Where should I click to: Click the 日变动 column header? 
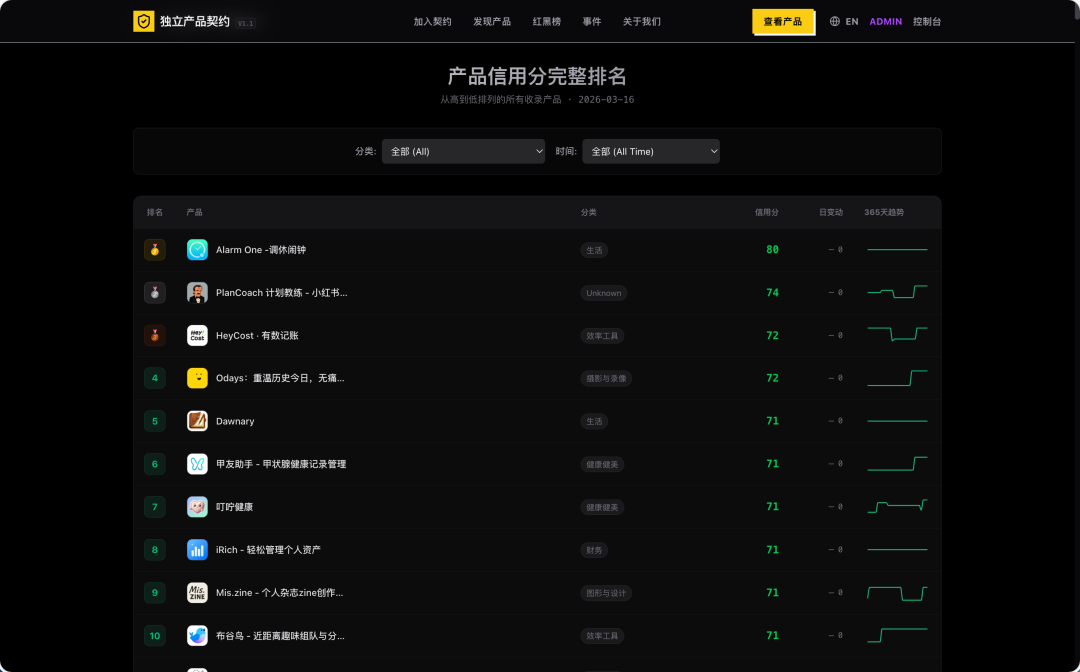pyautogui.click(x=831, y=212)
